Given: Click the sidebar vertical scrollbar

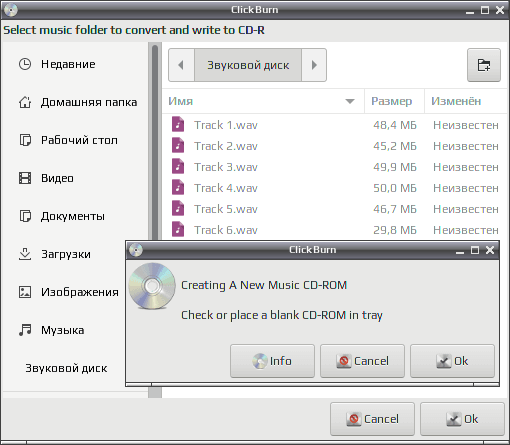Looking at the screenshot, I should (155, 143).
